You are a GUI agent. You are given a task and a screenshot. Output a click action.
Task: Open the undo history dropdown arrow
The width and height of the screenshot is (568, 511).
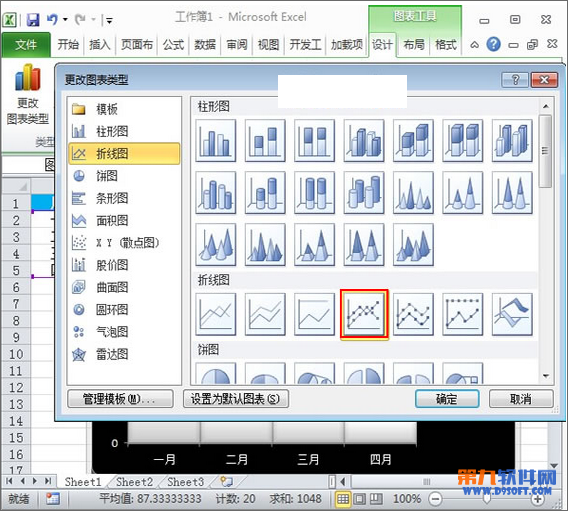[x=65, y=19]
